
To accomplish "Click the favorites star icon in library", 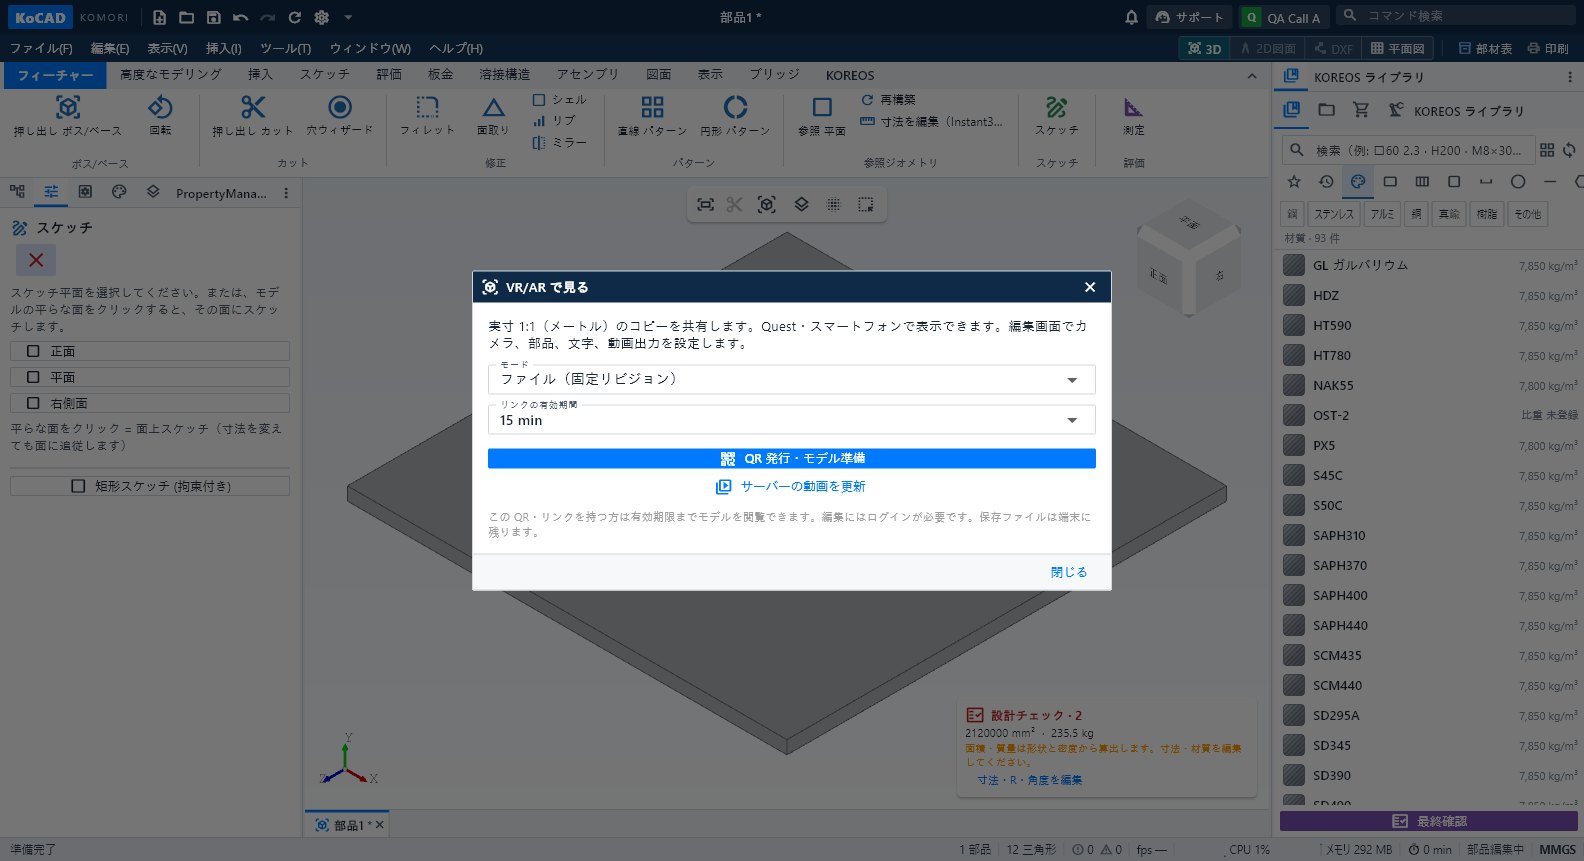I will pyautogui.click(x=1294, y=181).
